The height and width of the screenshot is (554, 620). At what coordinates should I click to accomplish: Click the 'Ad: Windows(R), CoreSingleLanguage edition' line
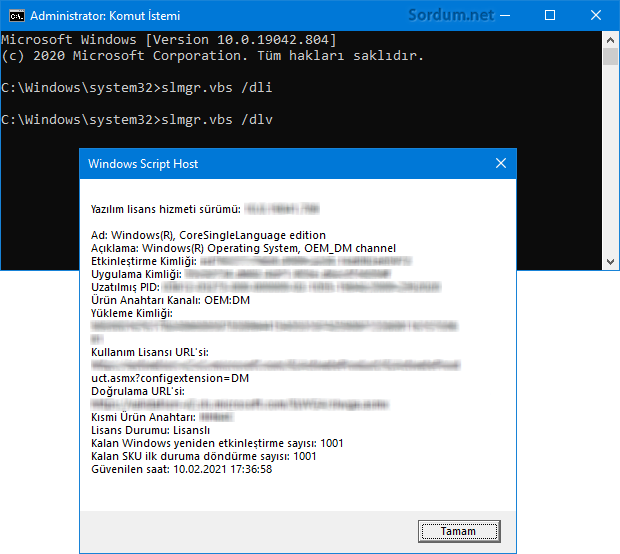point(208,235)
